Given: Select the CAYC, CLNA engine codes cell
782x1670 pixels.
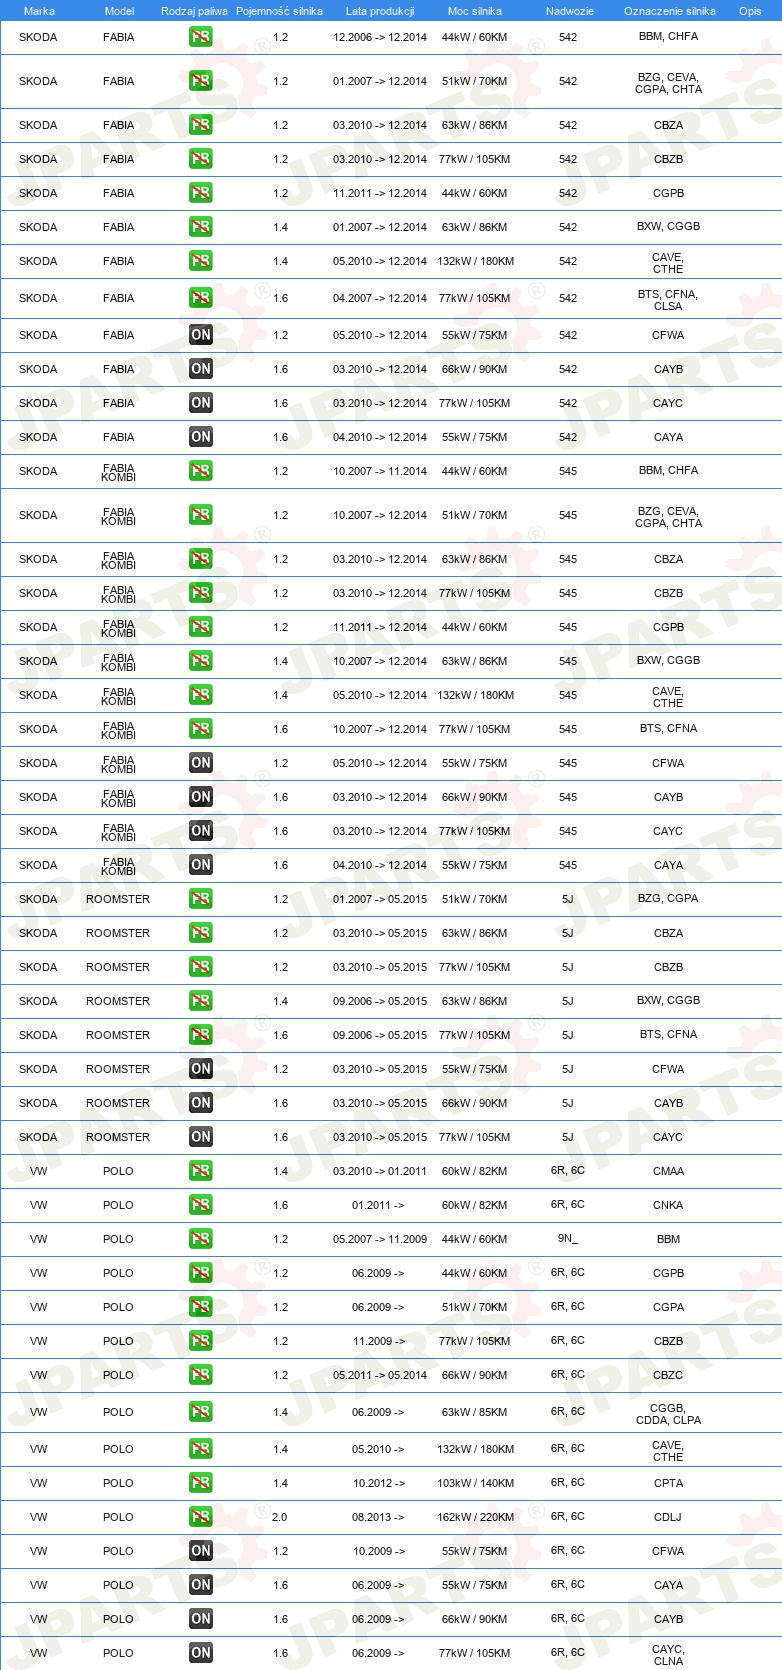Looking at the screenshot, I should (668, 1655).
